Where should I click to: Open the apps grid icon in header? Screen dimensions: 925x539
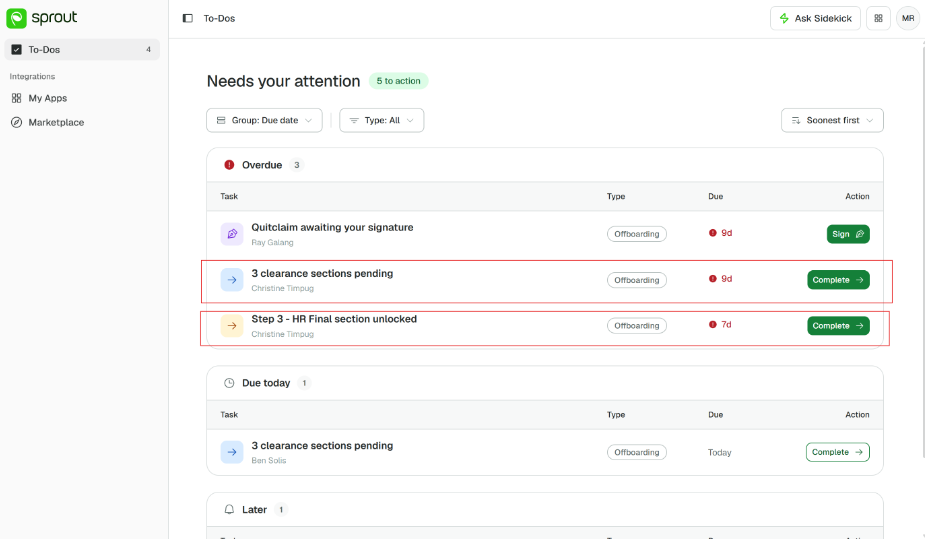(x=878, y=18)
